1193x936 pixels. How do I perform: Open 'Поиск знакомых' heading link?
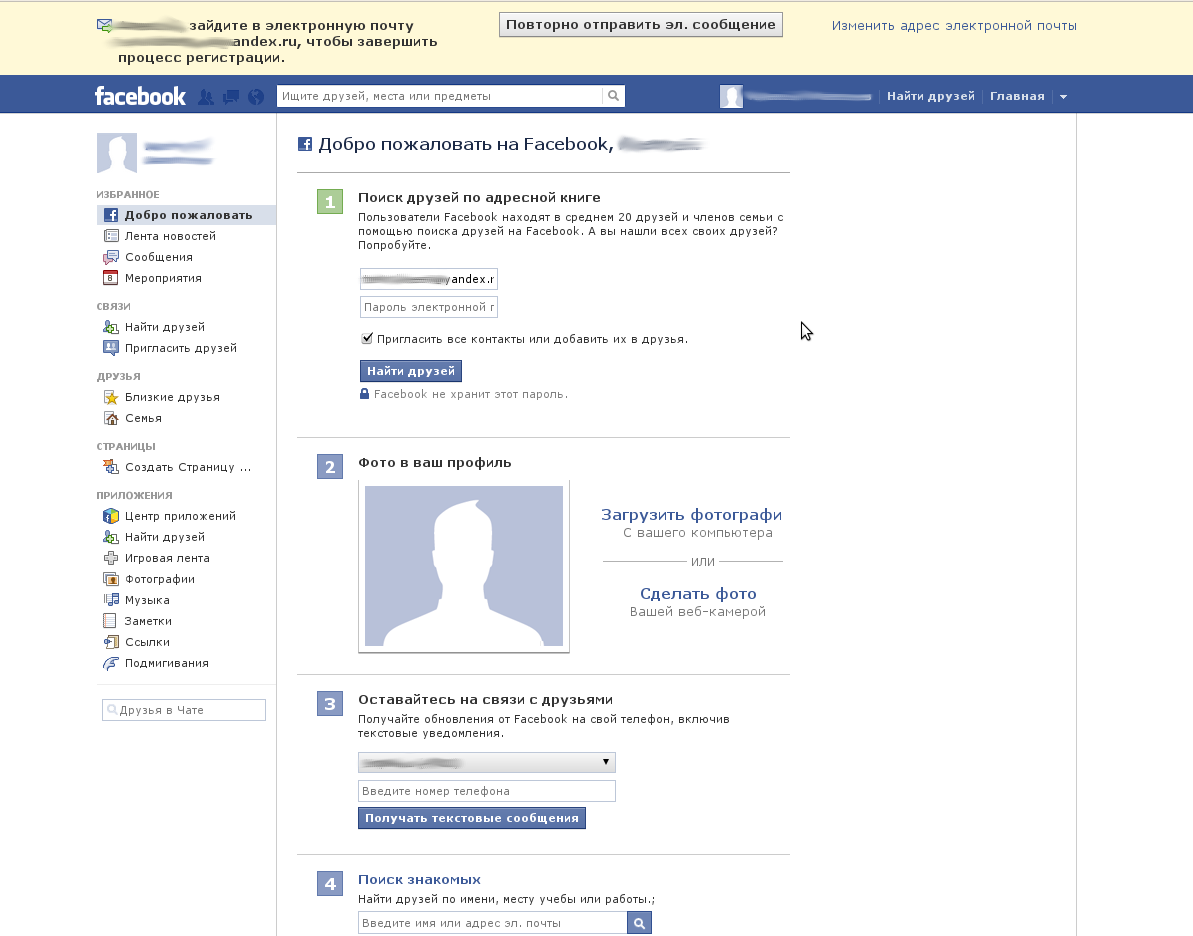click(419, 880)
